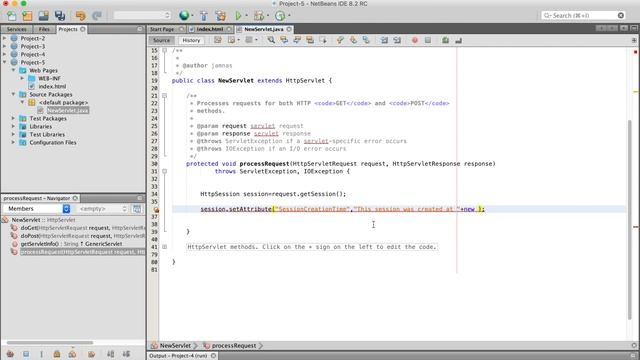Toggle Show Inner Classes filter in the Navigator
The height and width of the screenshot is (360, 640).
point(72,354)
